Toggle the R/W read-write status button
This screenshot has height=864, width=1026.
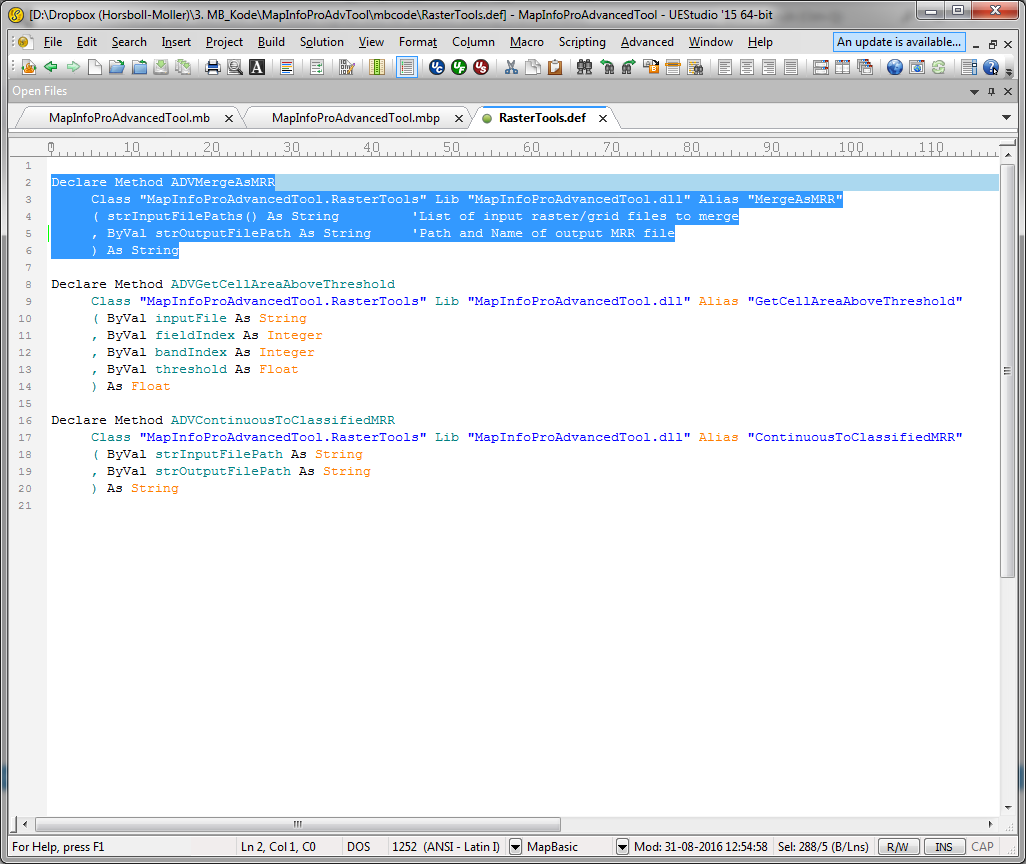tap(898, 847)
